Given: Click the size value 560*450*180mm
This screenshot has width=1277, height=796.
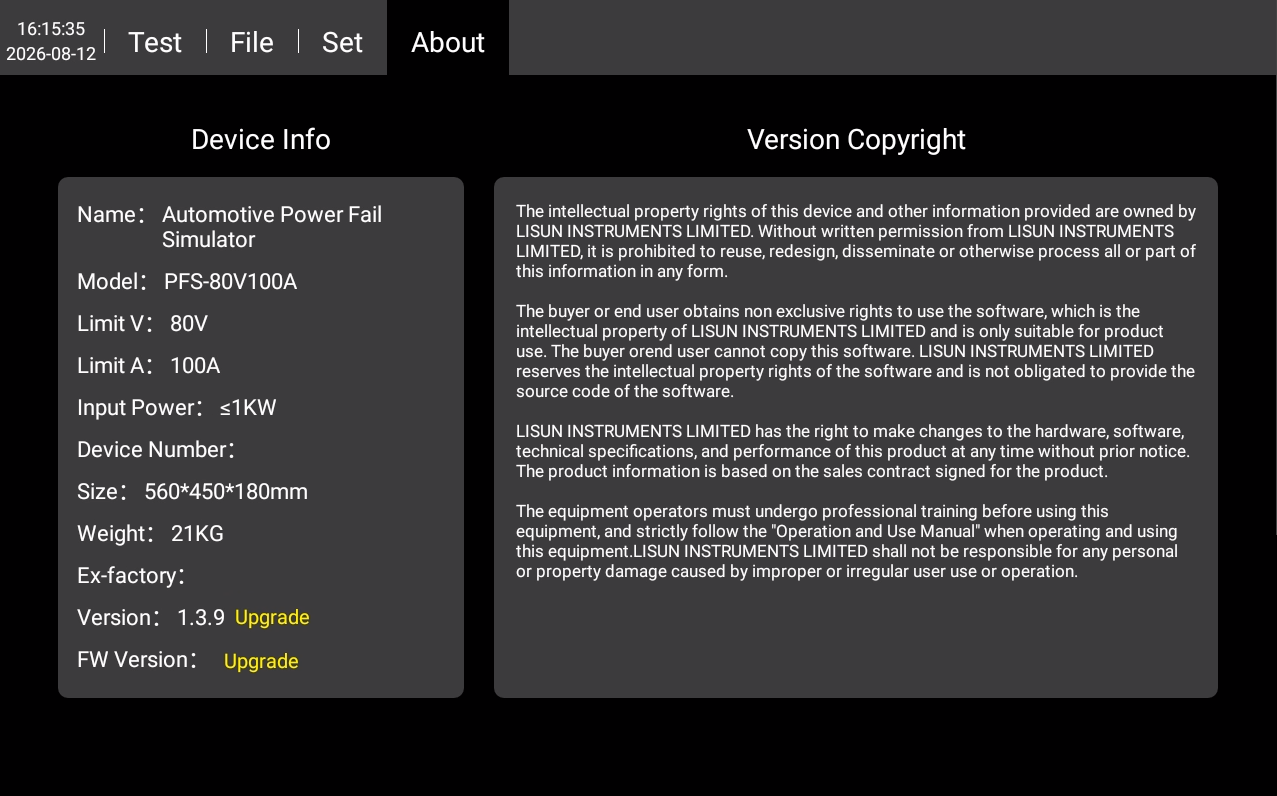Looking at the screenshot, I should point(226,492).
